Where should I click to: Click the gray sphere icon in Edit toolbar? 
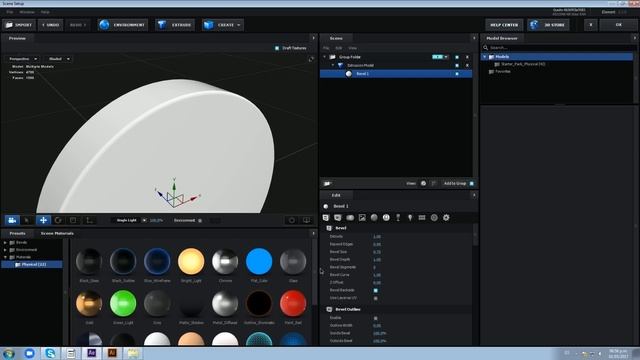pos(374,218)
